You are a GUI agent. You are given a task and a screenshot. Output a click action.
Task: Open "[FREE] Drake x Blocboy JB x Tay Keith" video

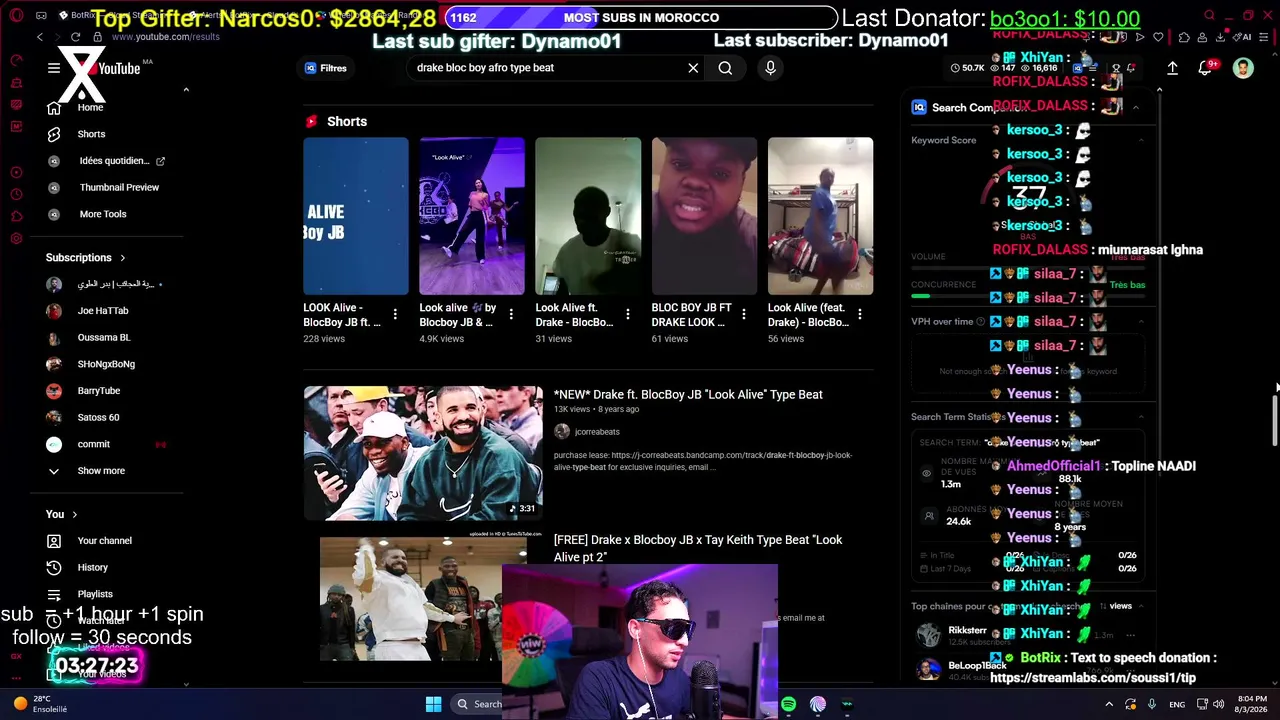[x=698, y=548]
